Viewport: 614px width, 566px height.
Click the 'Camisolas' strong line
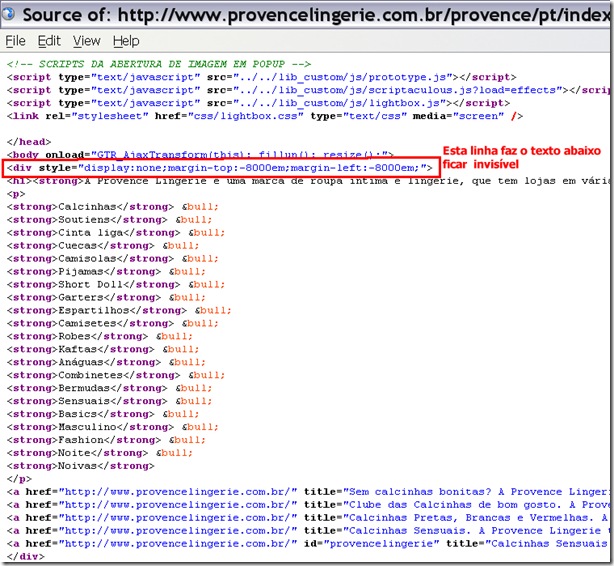coord(112,259)
